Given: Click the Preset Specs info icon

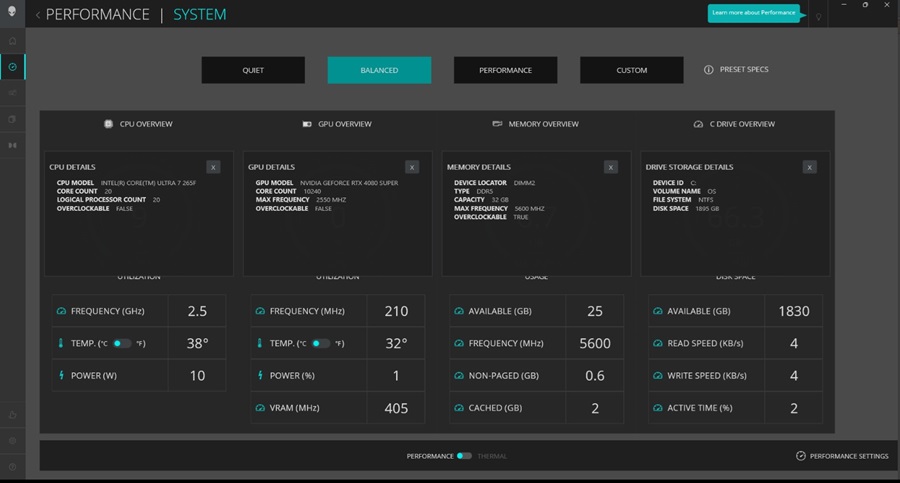Looking at the screenshot, I should (708, 70).
